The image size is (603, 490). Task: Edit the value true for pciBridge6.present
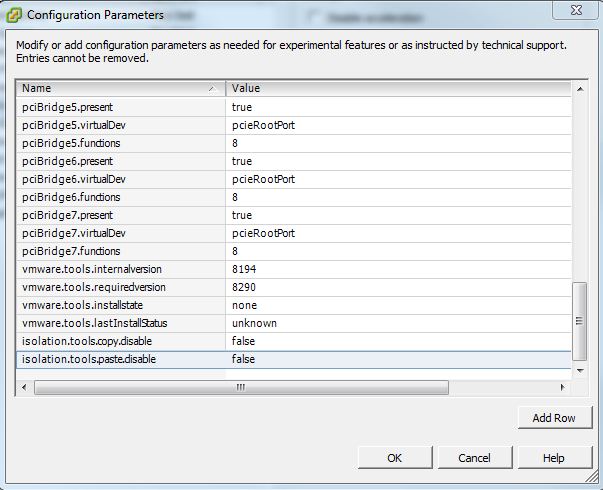(x=398, y=161)
